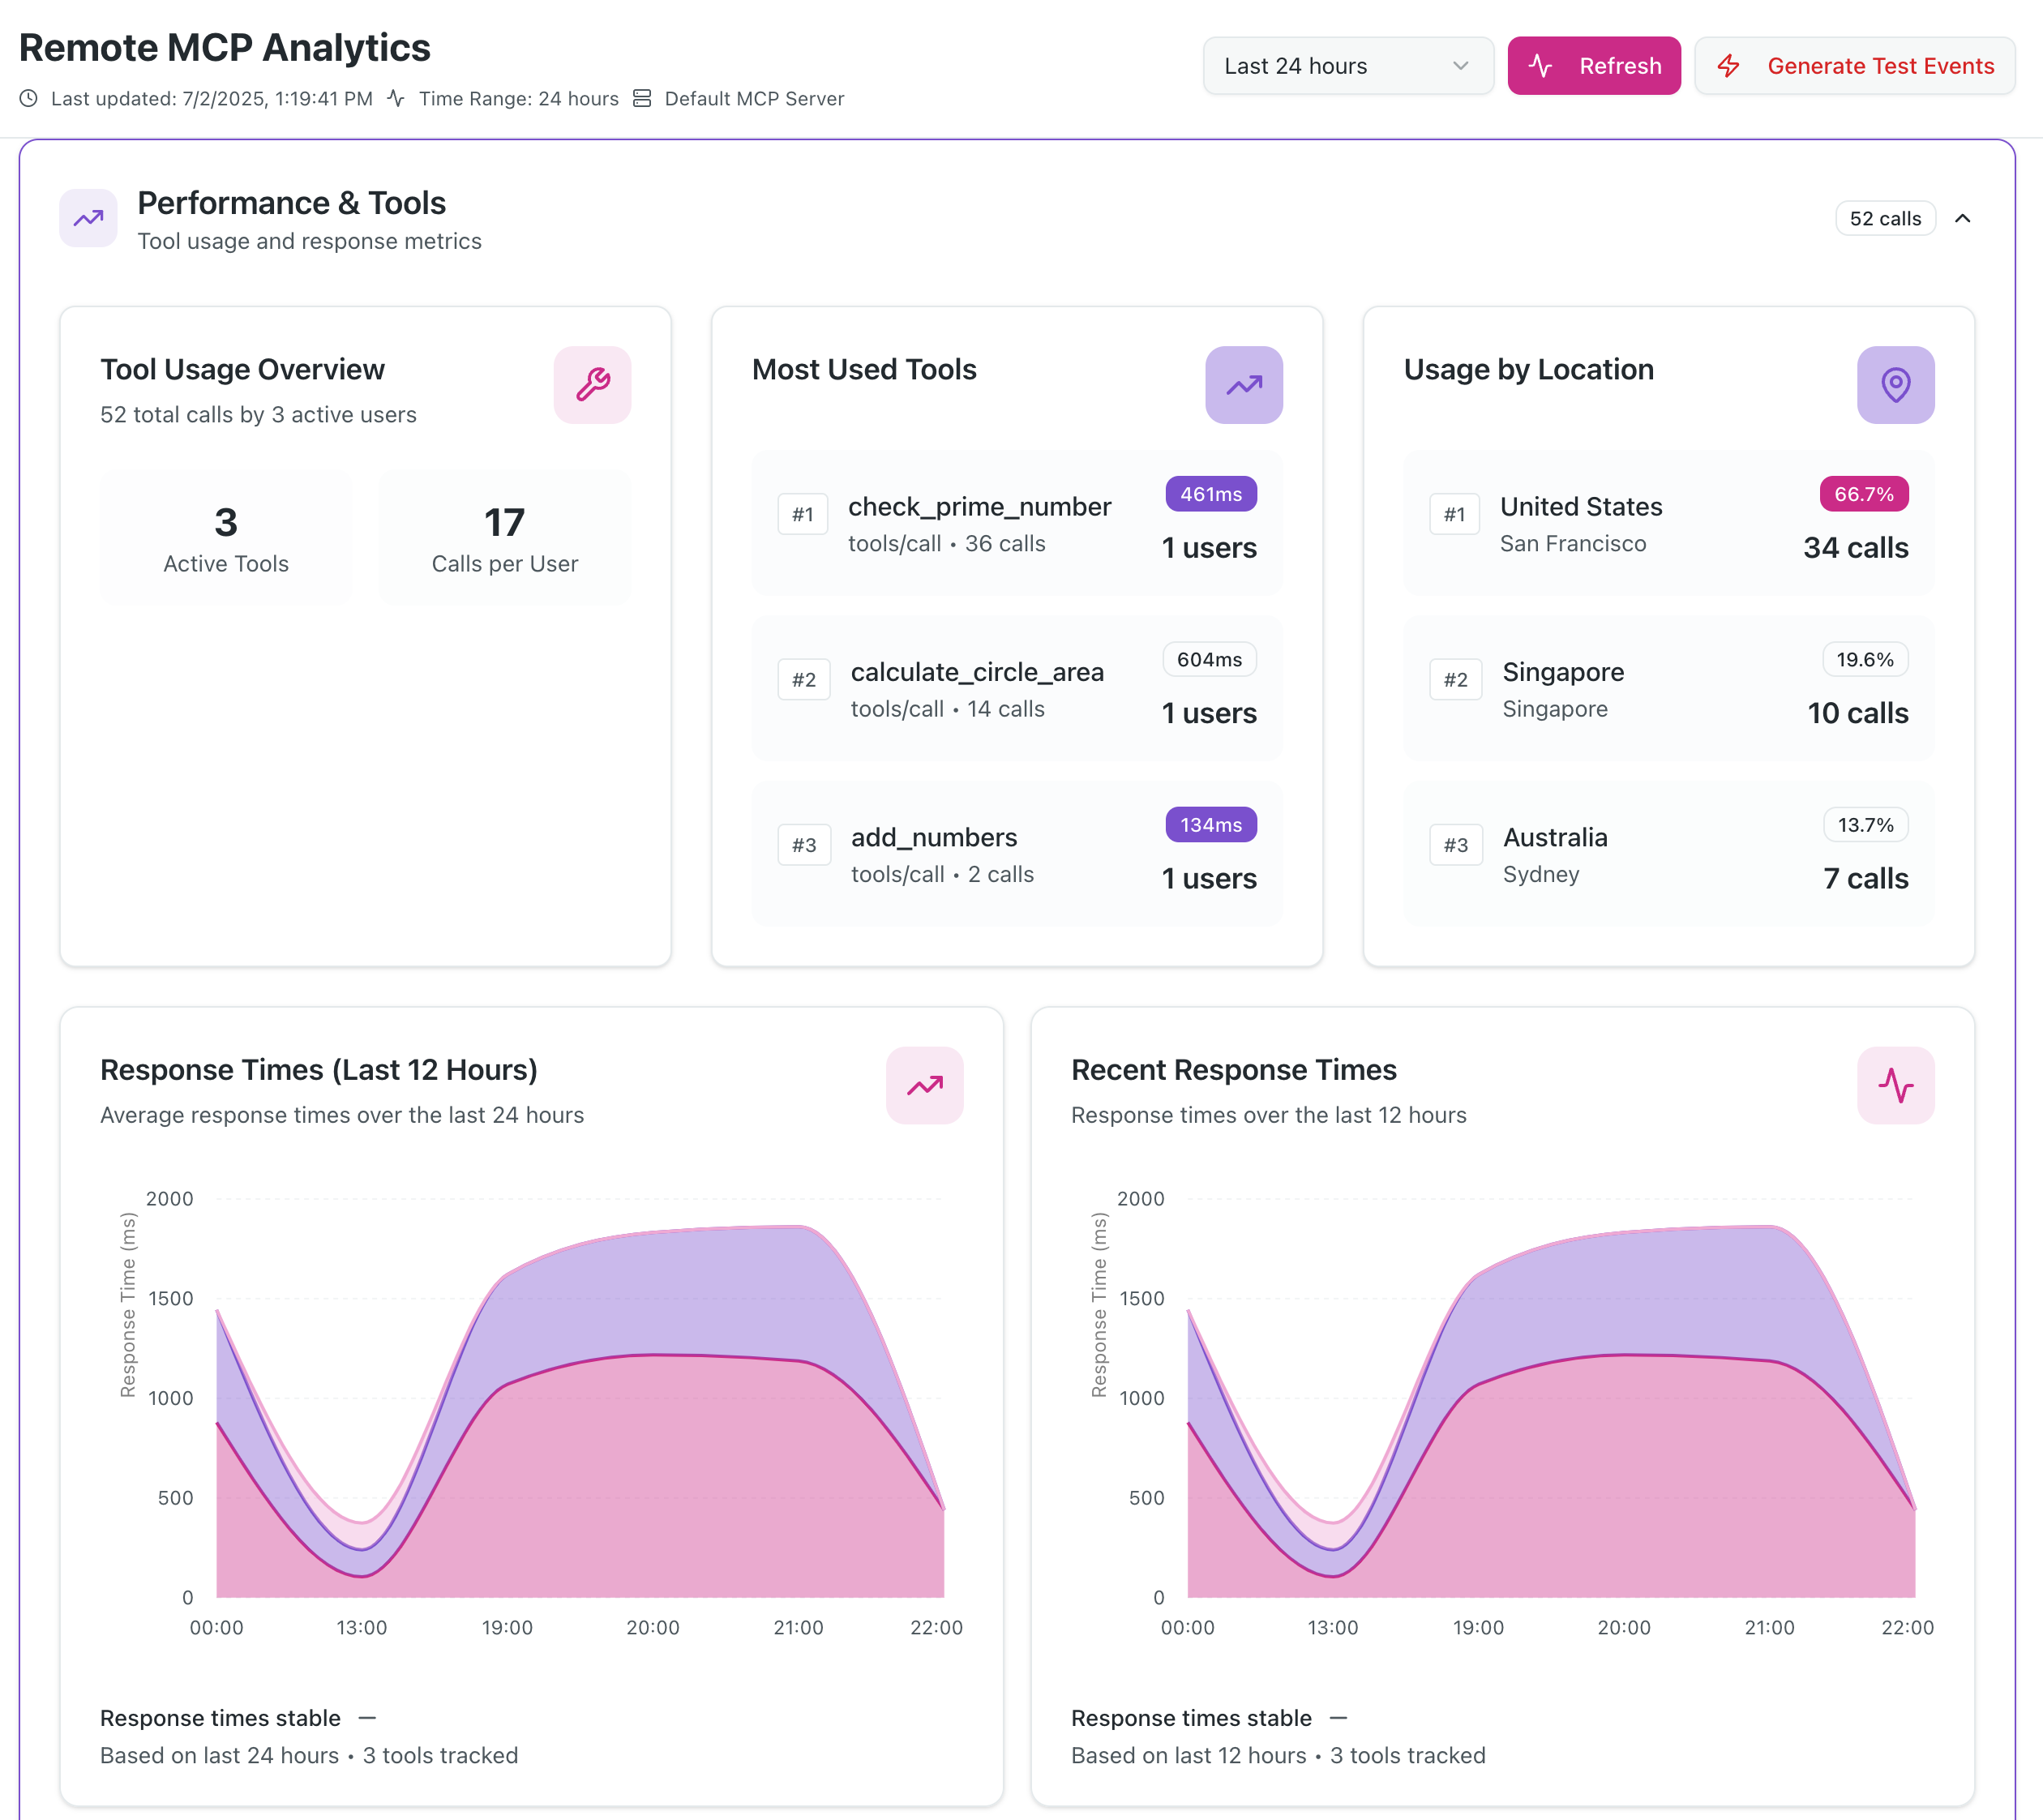
Task: Select the calculate_circle_area tool row
Action: click(1017, 688)
